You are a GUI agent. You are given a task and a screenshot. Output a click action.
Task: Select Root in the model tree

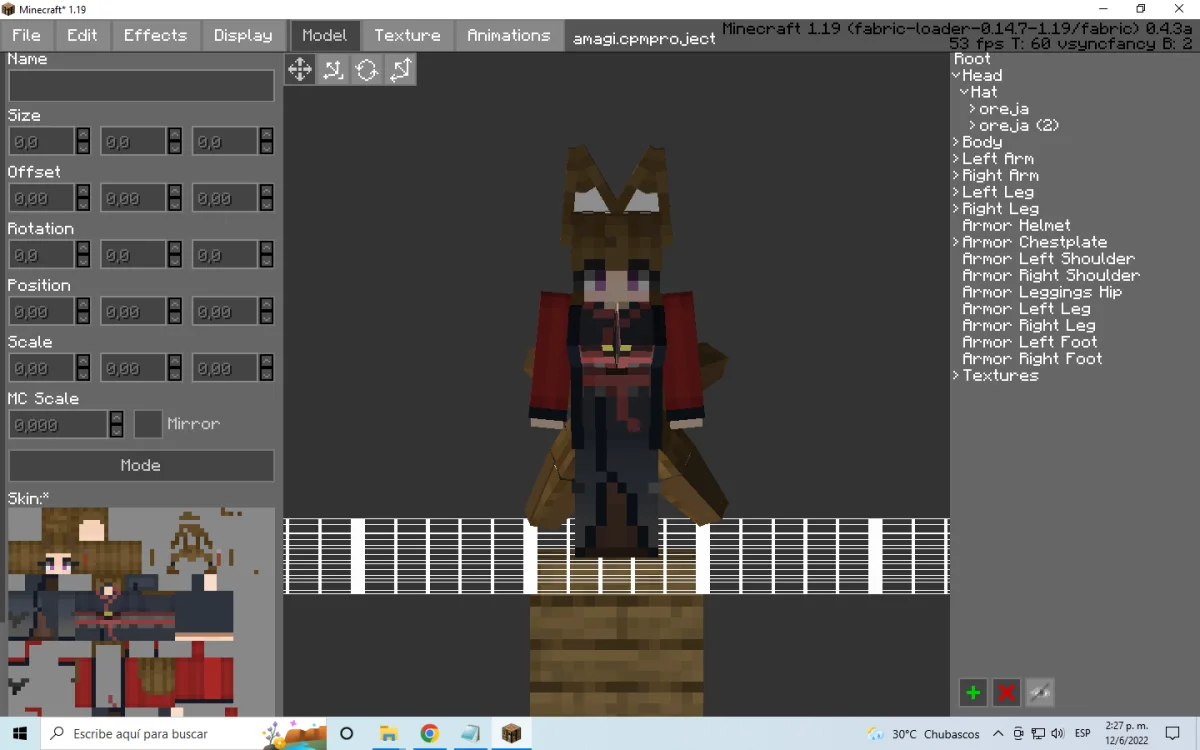point(972,59)
